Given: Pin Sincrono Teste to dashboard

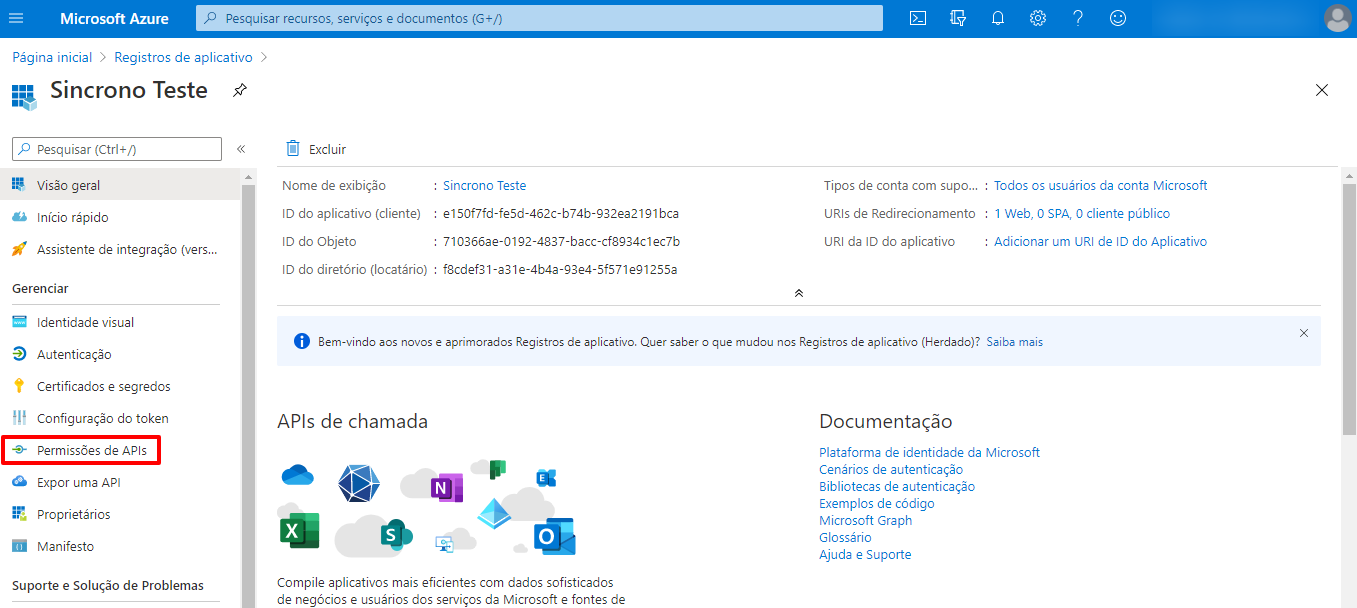Looking at the screenshot, I should (239, 90).
